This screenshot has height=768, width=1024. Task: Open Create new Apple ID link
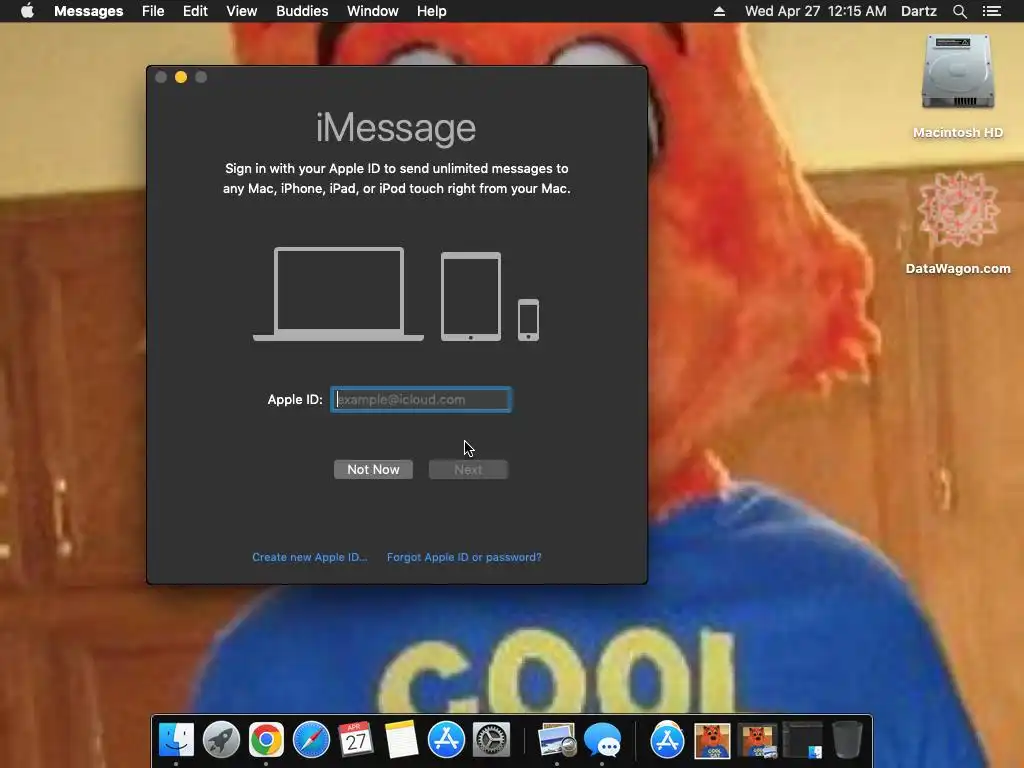point(310,557)
